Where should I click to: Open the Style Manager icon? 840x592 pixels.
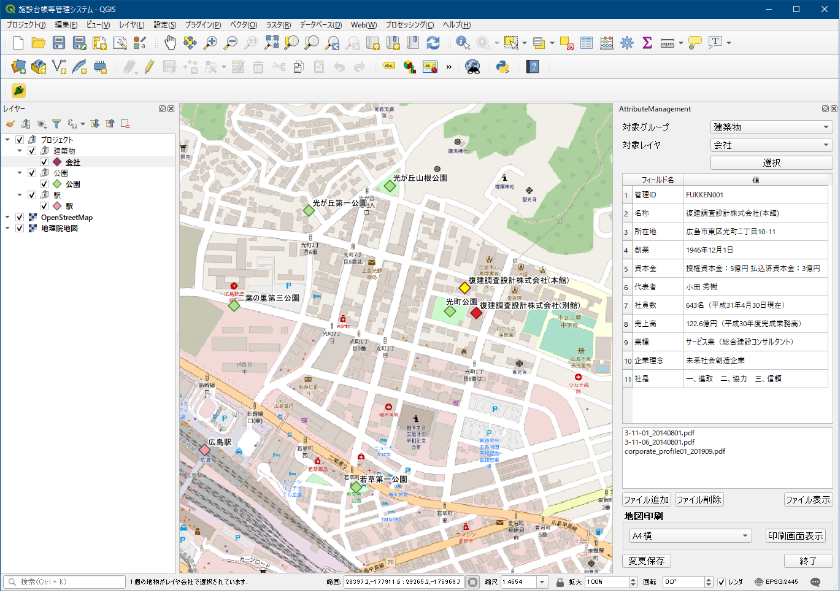[x=140, y=43]
